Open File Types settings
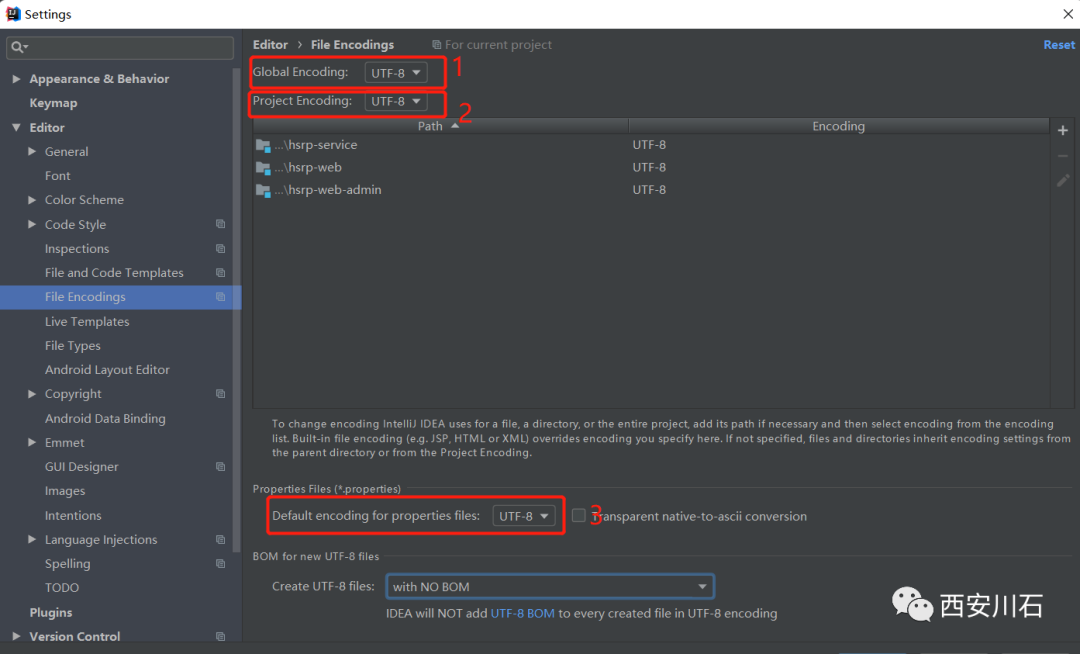 72,346
